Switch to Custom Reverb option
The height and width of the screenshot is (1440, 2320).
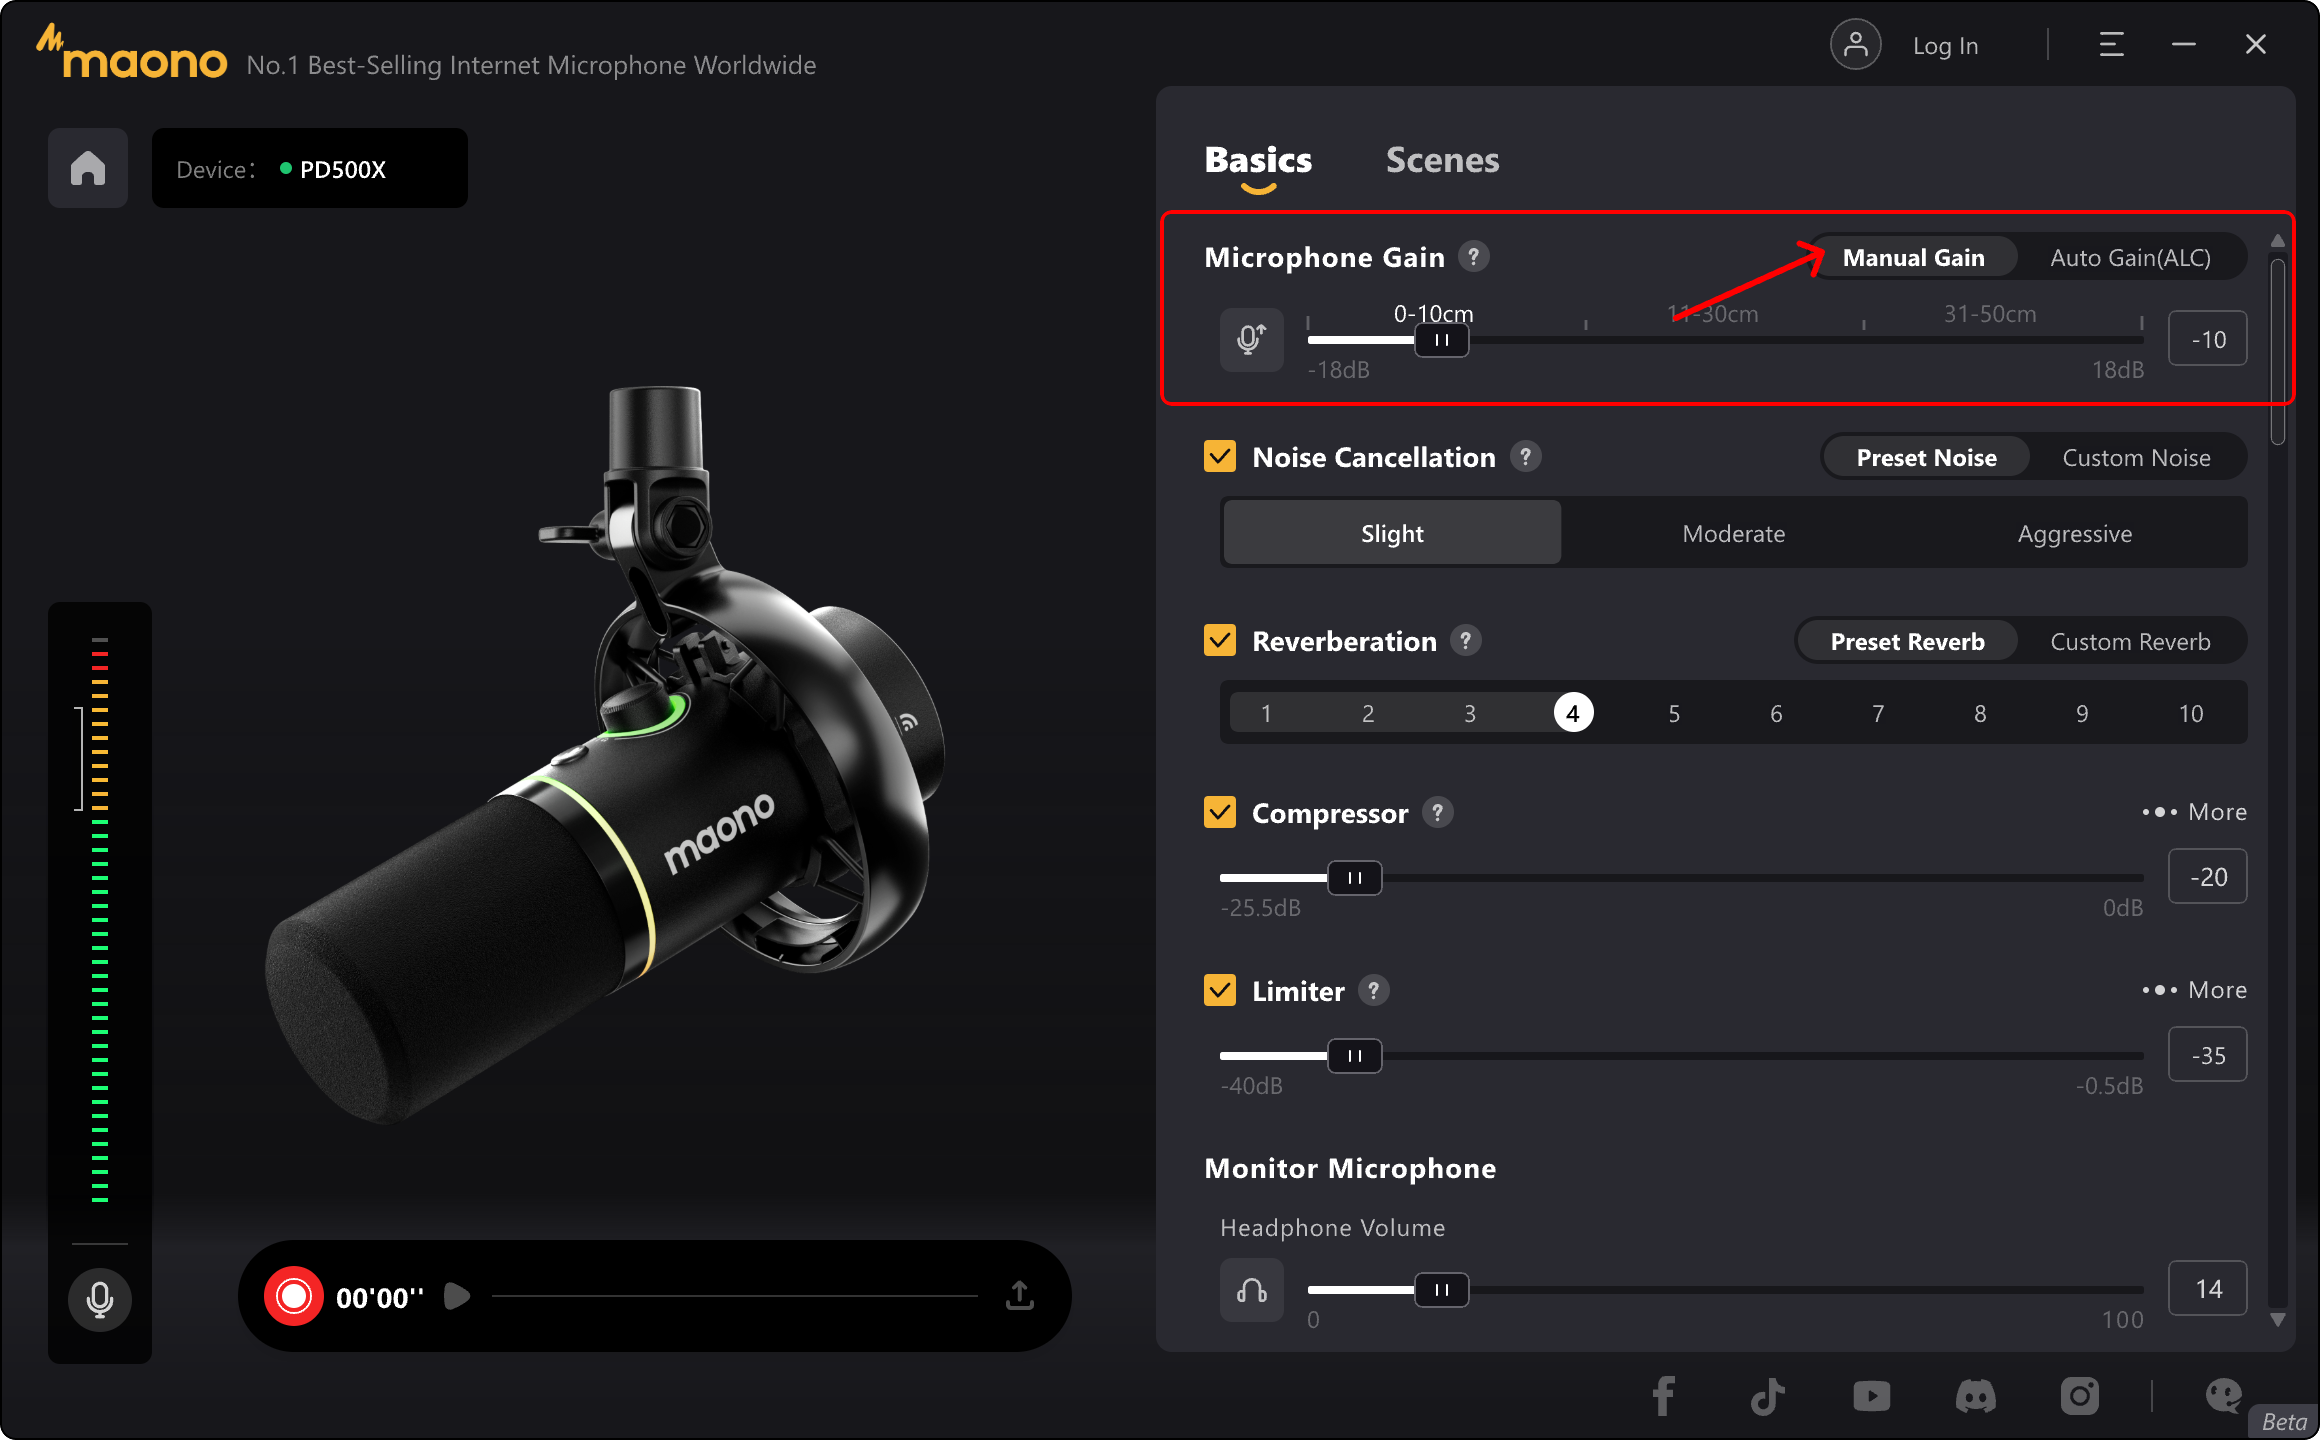(x=2131, y=642)
